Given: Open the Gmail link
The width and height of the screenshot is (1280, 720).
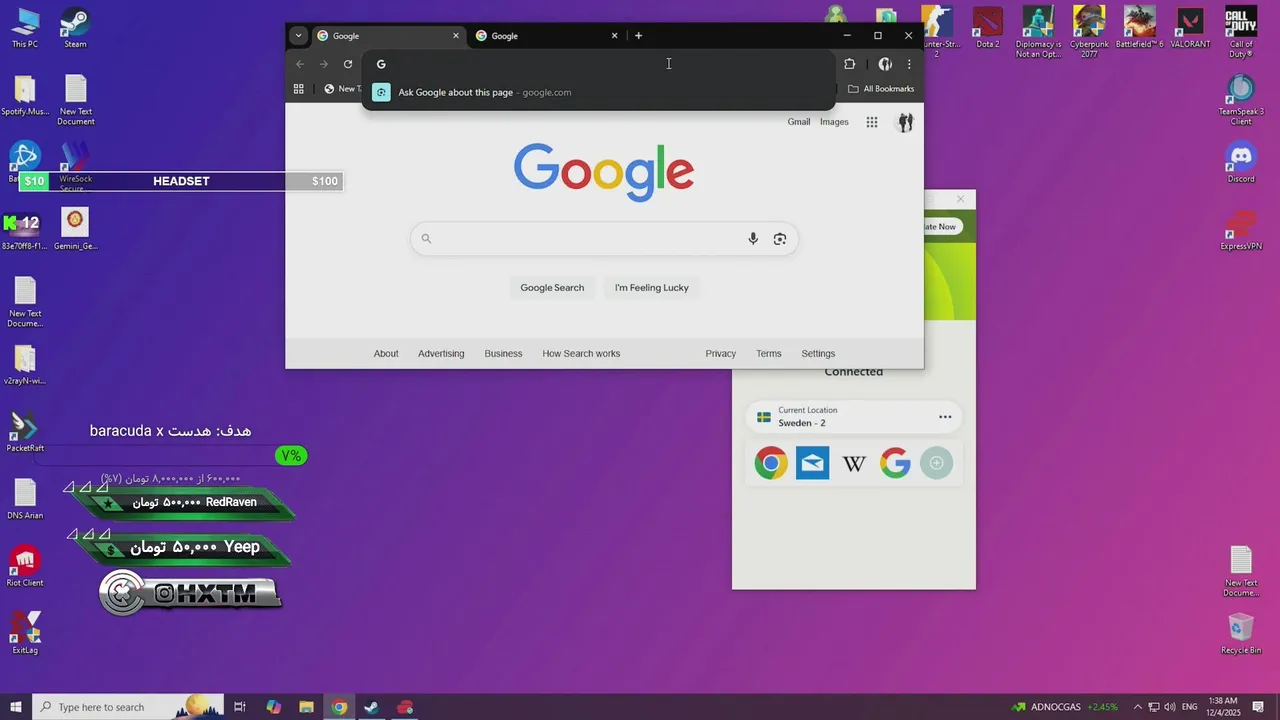Looking at the screenshot, I should [799, 122].
